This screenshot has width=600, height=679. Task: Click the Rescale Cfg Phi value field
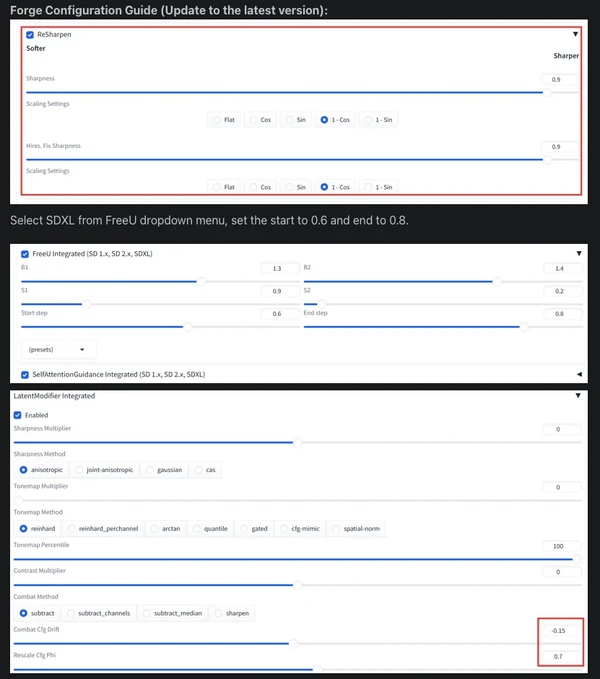(x=558, y=657)
